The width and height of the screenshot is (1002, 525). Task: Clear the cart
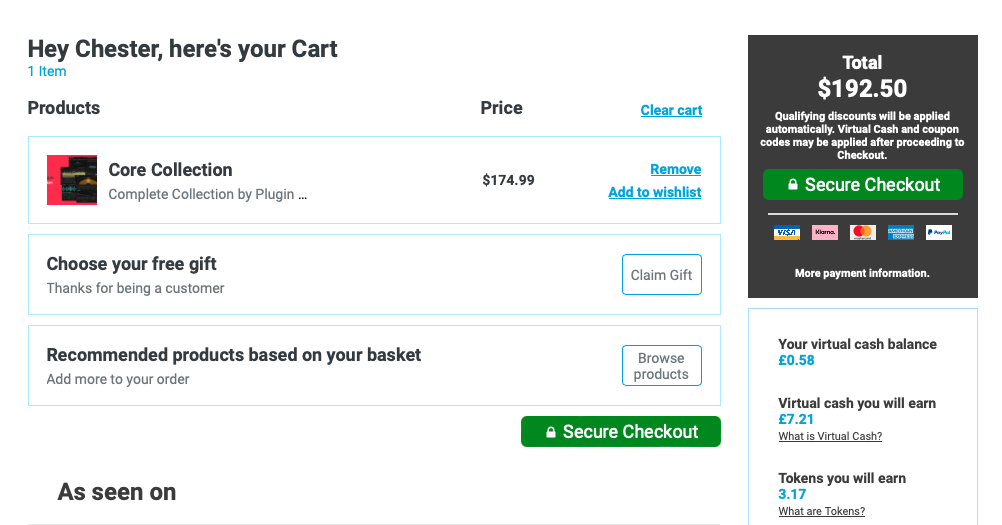[x=671, y=110]
